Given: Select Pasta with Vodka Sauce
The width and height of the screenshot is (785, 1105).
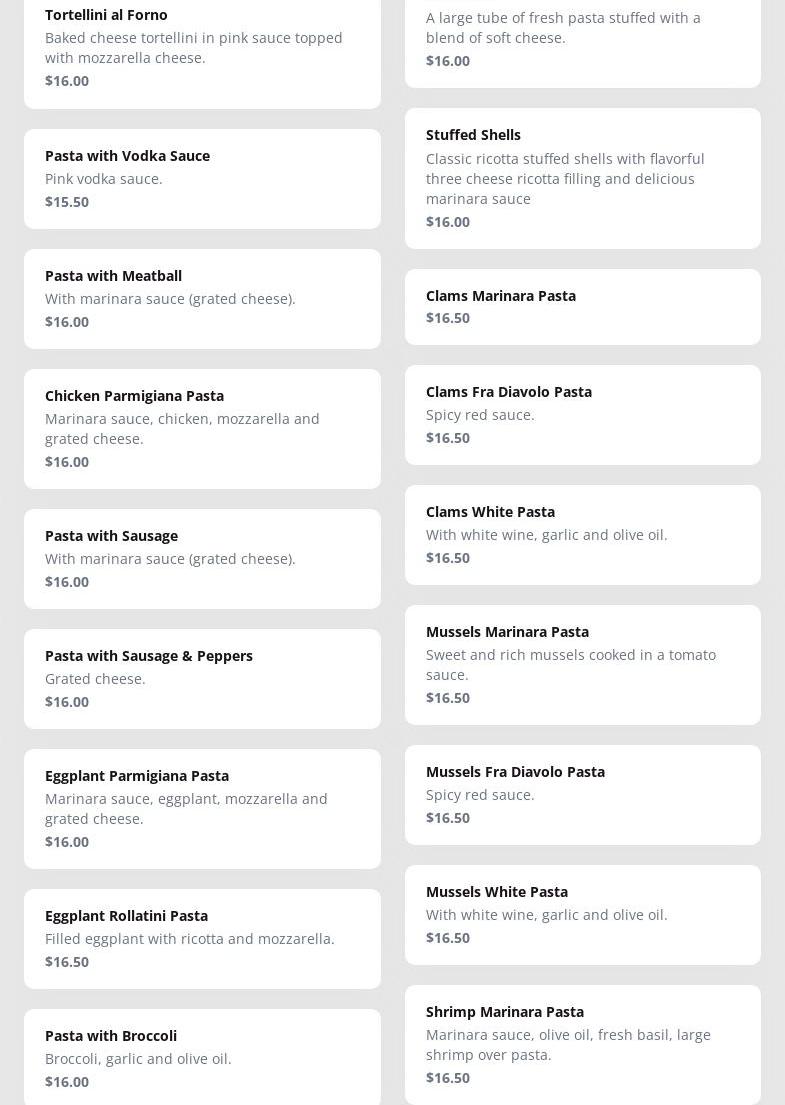Looking at the screenshot, I should (x=202, y=178).
